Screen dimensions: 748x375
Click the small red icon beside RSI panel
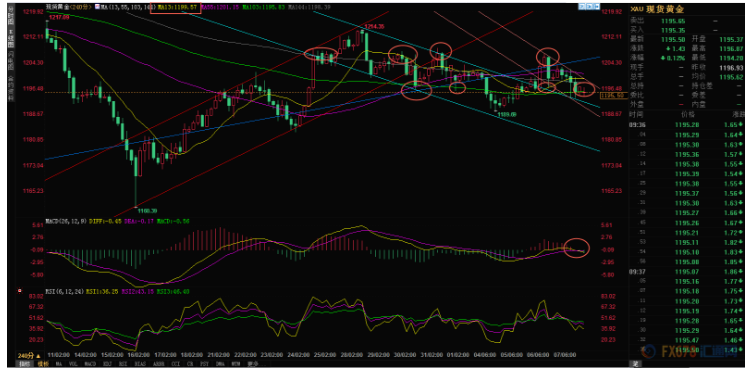click(x=20, y=291)
